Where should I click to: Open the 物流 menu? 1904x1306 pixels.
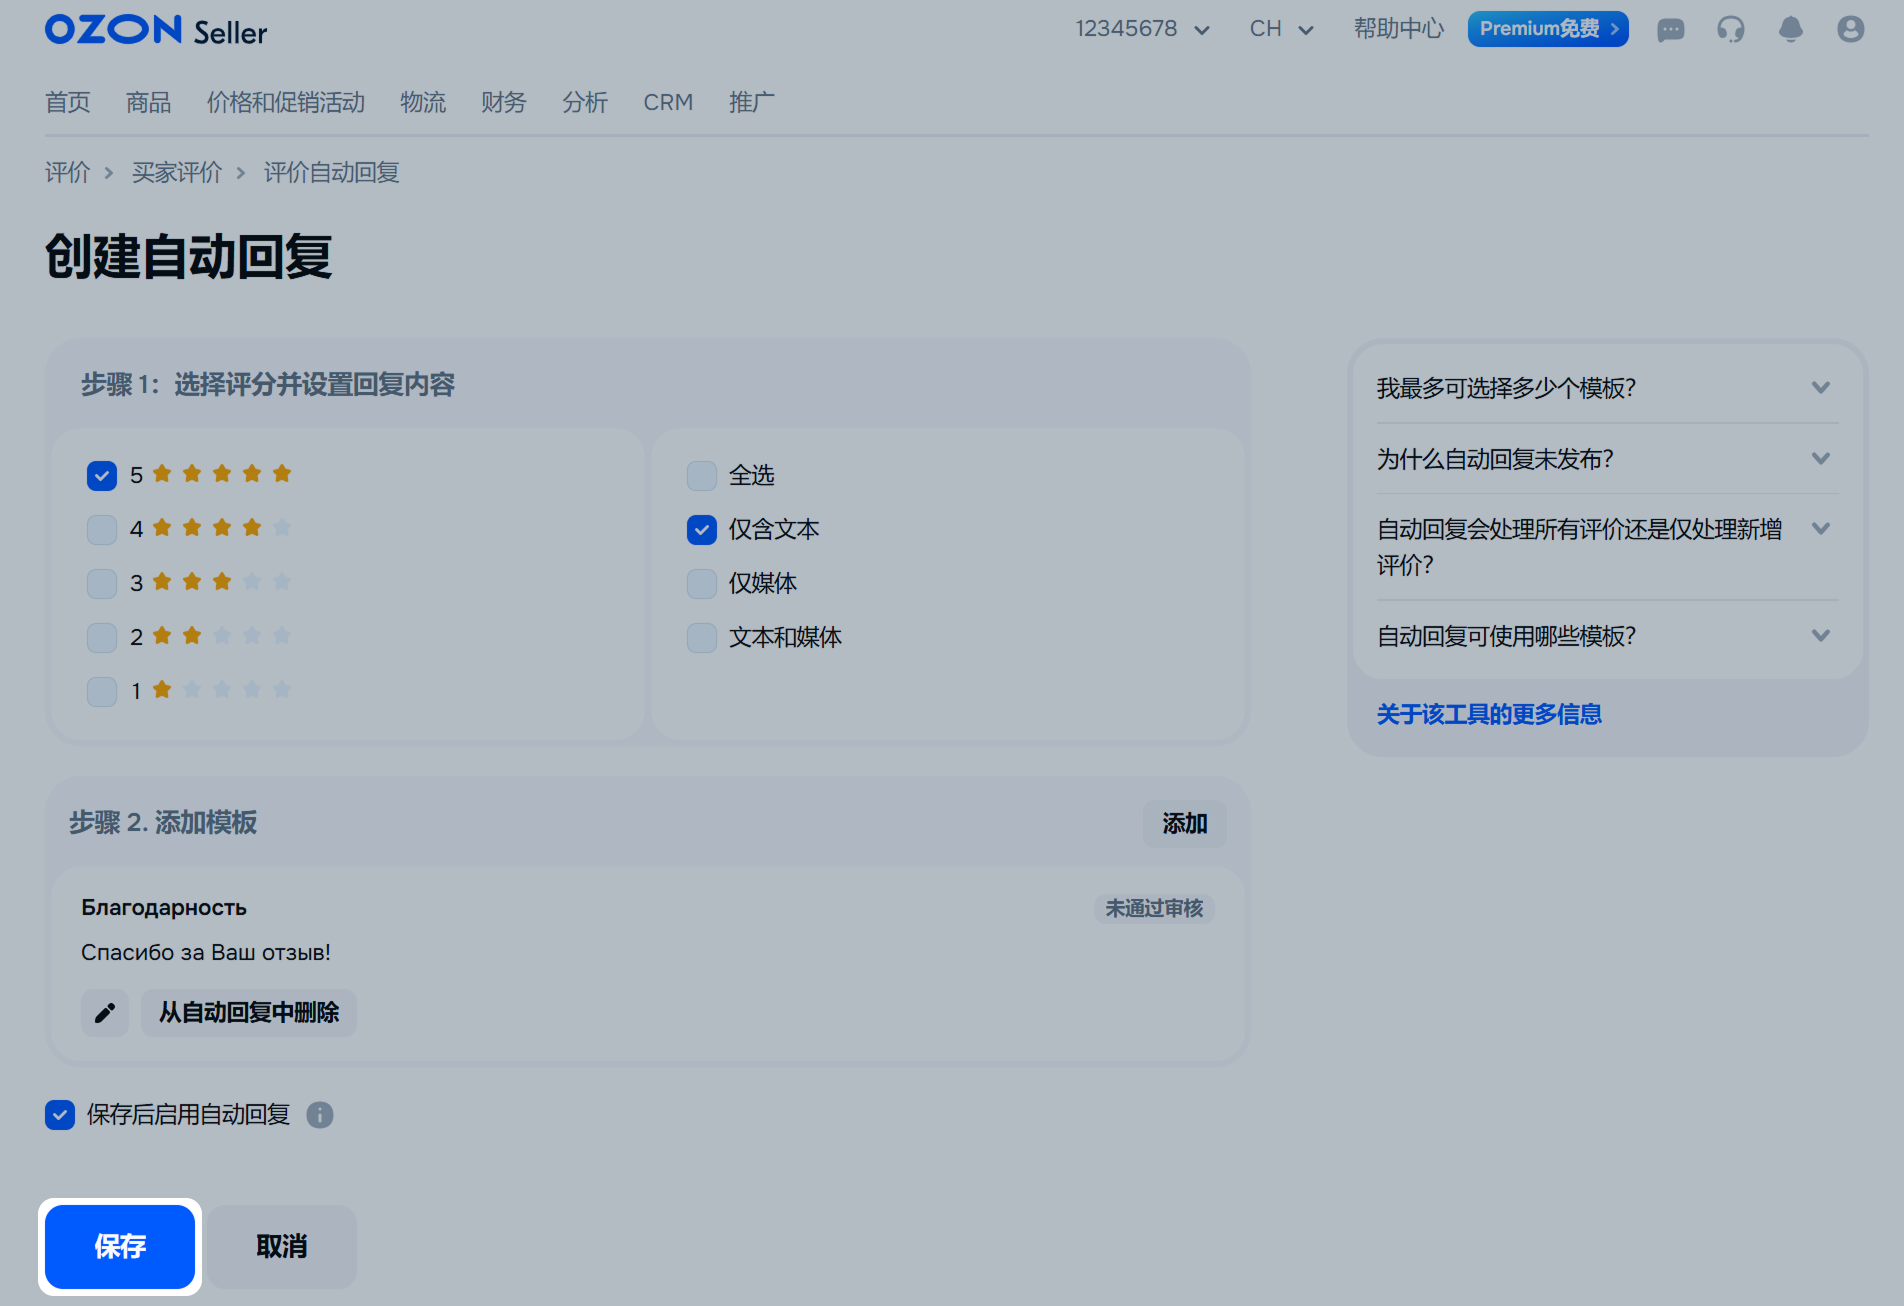coord(423,102)
